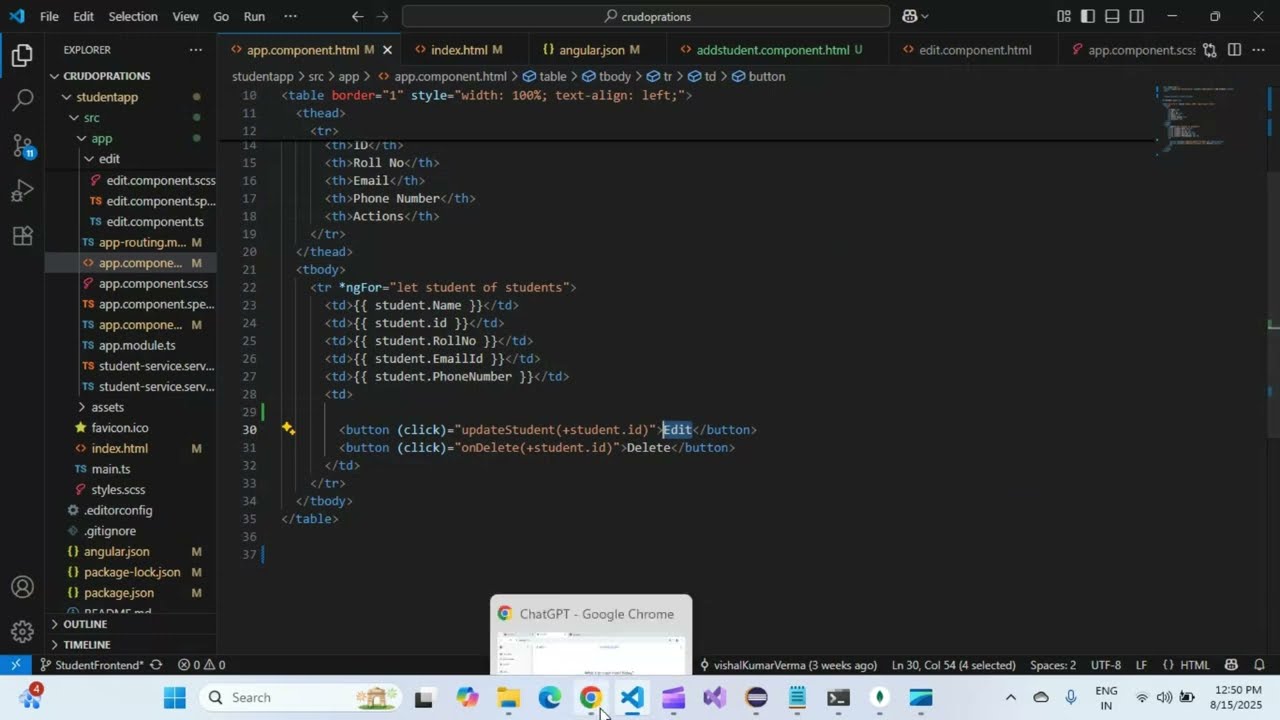Image resolution: width=1280 pixels, height=720 pixels.
Task: Click the sparkle code action lightbulb on line 30
Action: pos(288,429)
